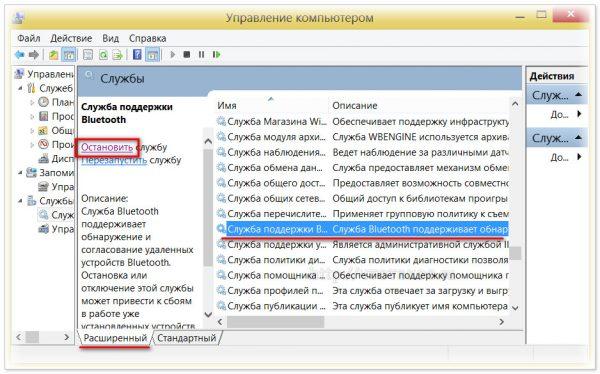
Task: Open the Справка menu
Action: click(x=147, y=38)
